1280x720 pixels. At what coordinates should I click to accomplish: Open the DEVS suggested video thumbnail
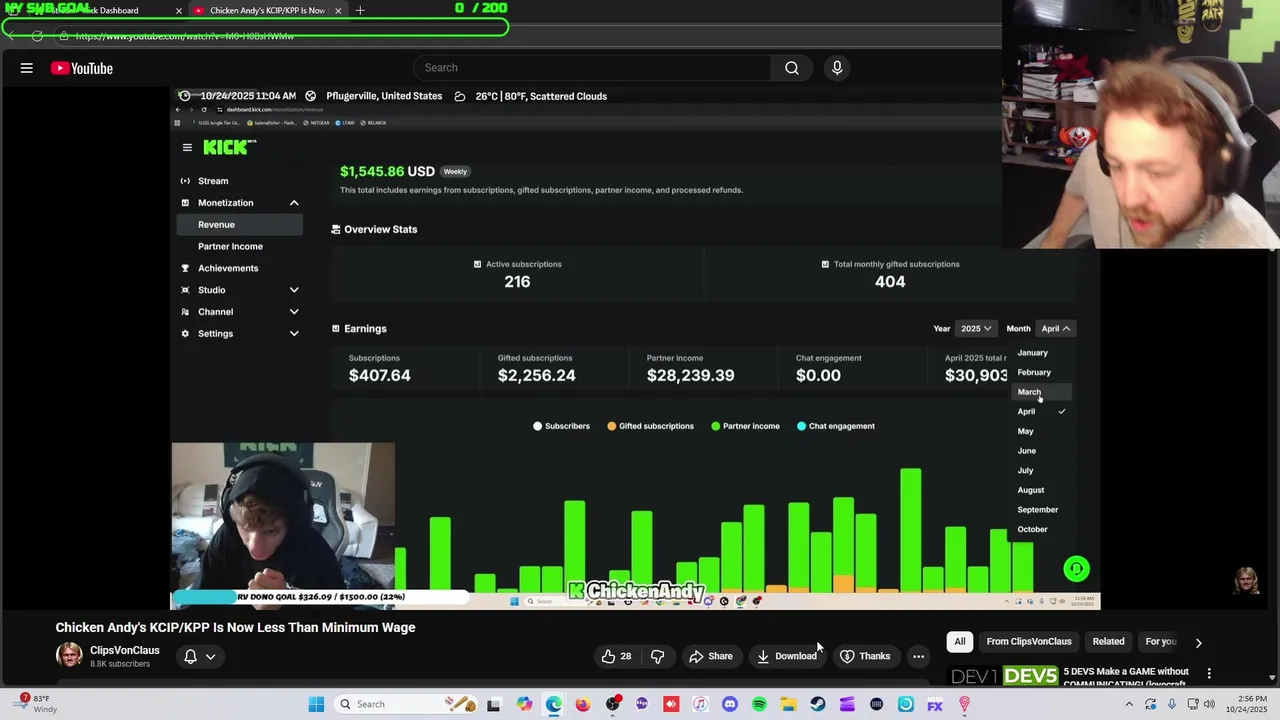click(x=1003, y=677)
